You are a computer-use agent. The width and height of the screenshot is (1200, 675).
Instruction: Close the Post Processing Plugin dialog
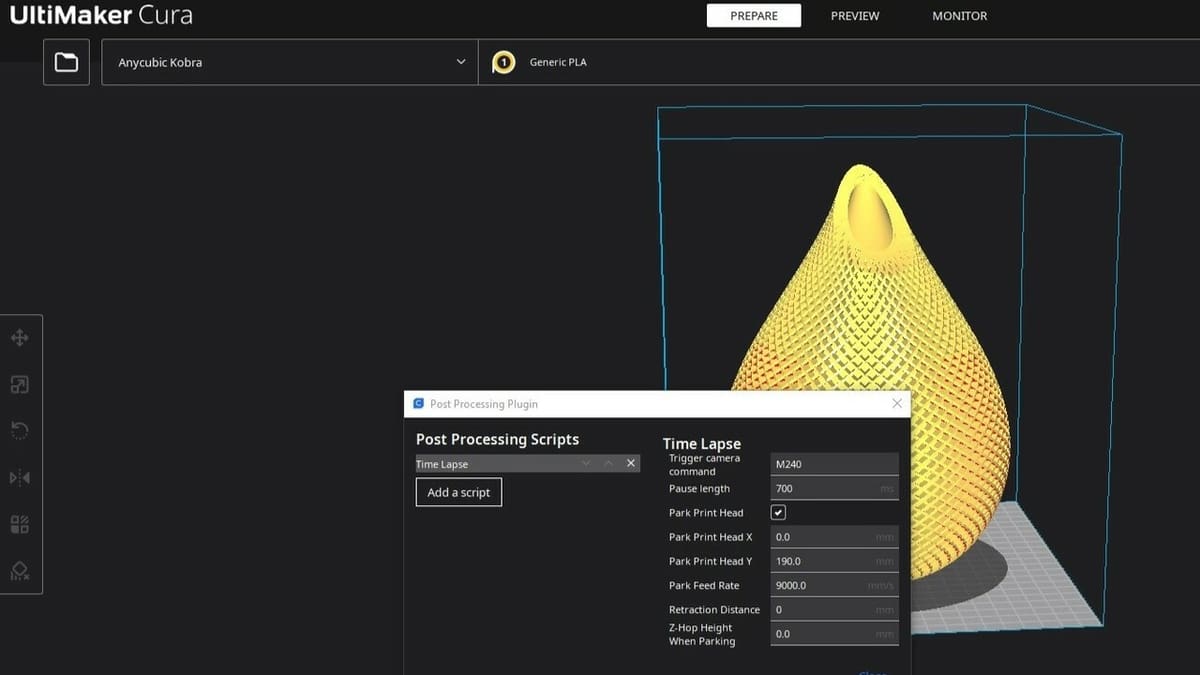point(897,403)
